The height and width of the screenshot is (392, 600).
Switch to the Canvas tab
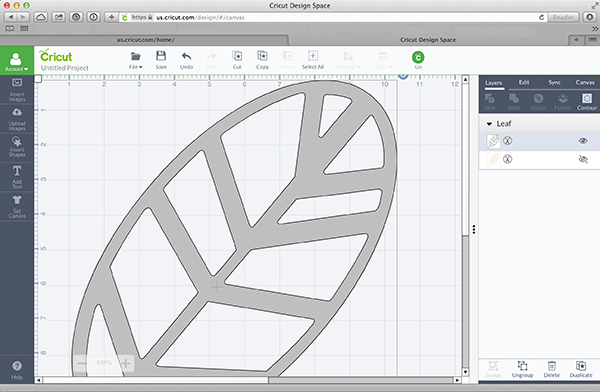(585, 82)
